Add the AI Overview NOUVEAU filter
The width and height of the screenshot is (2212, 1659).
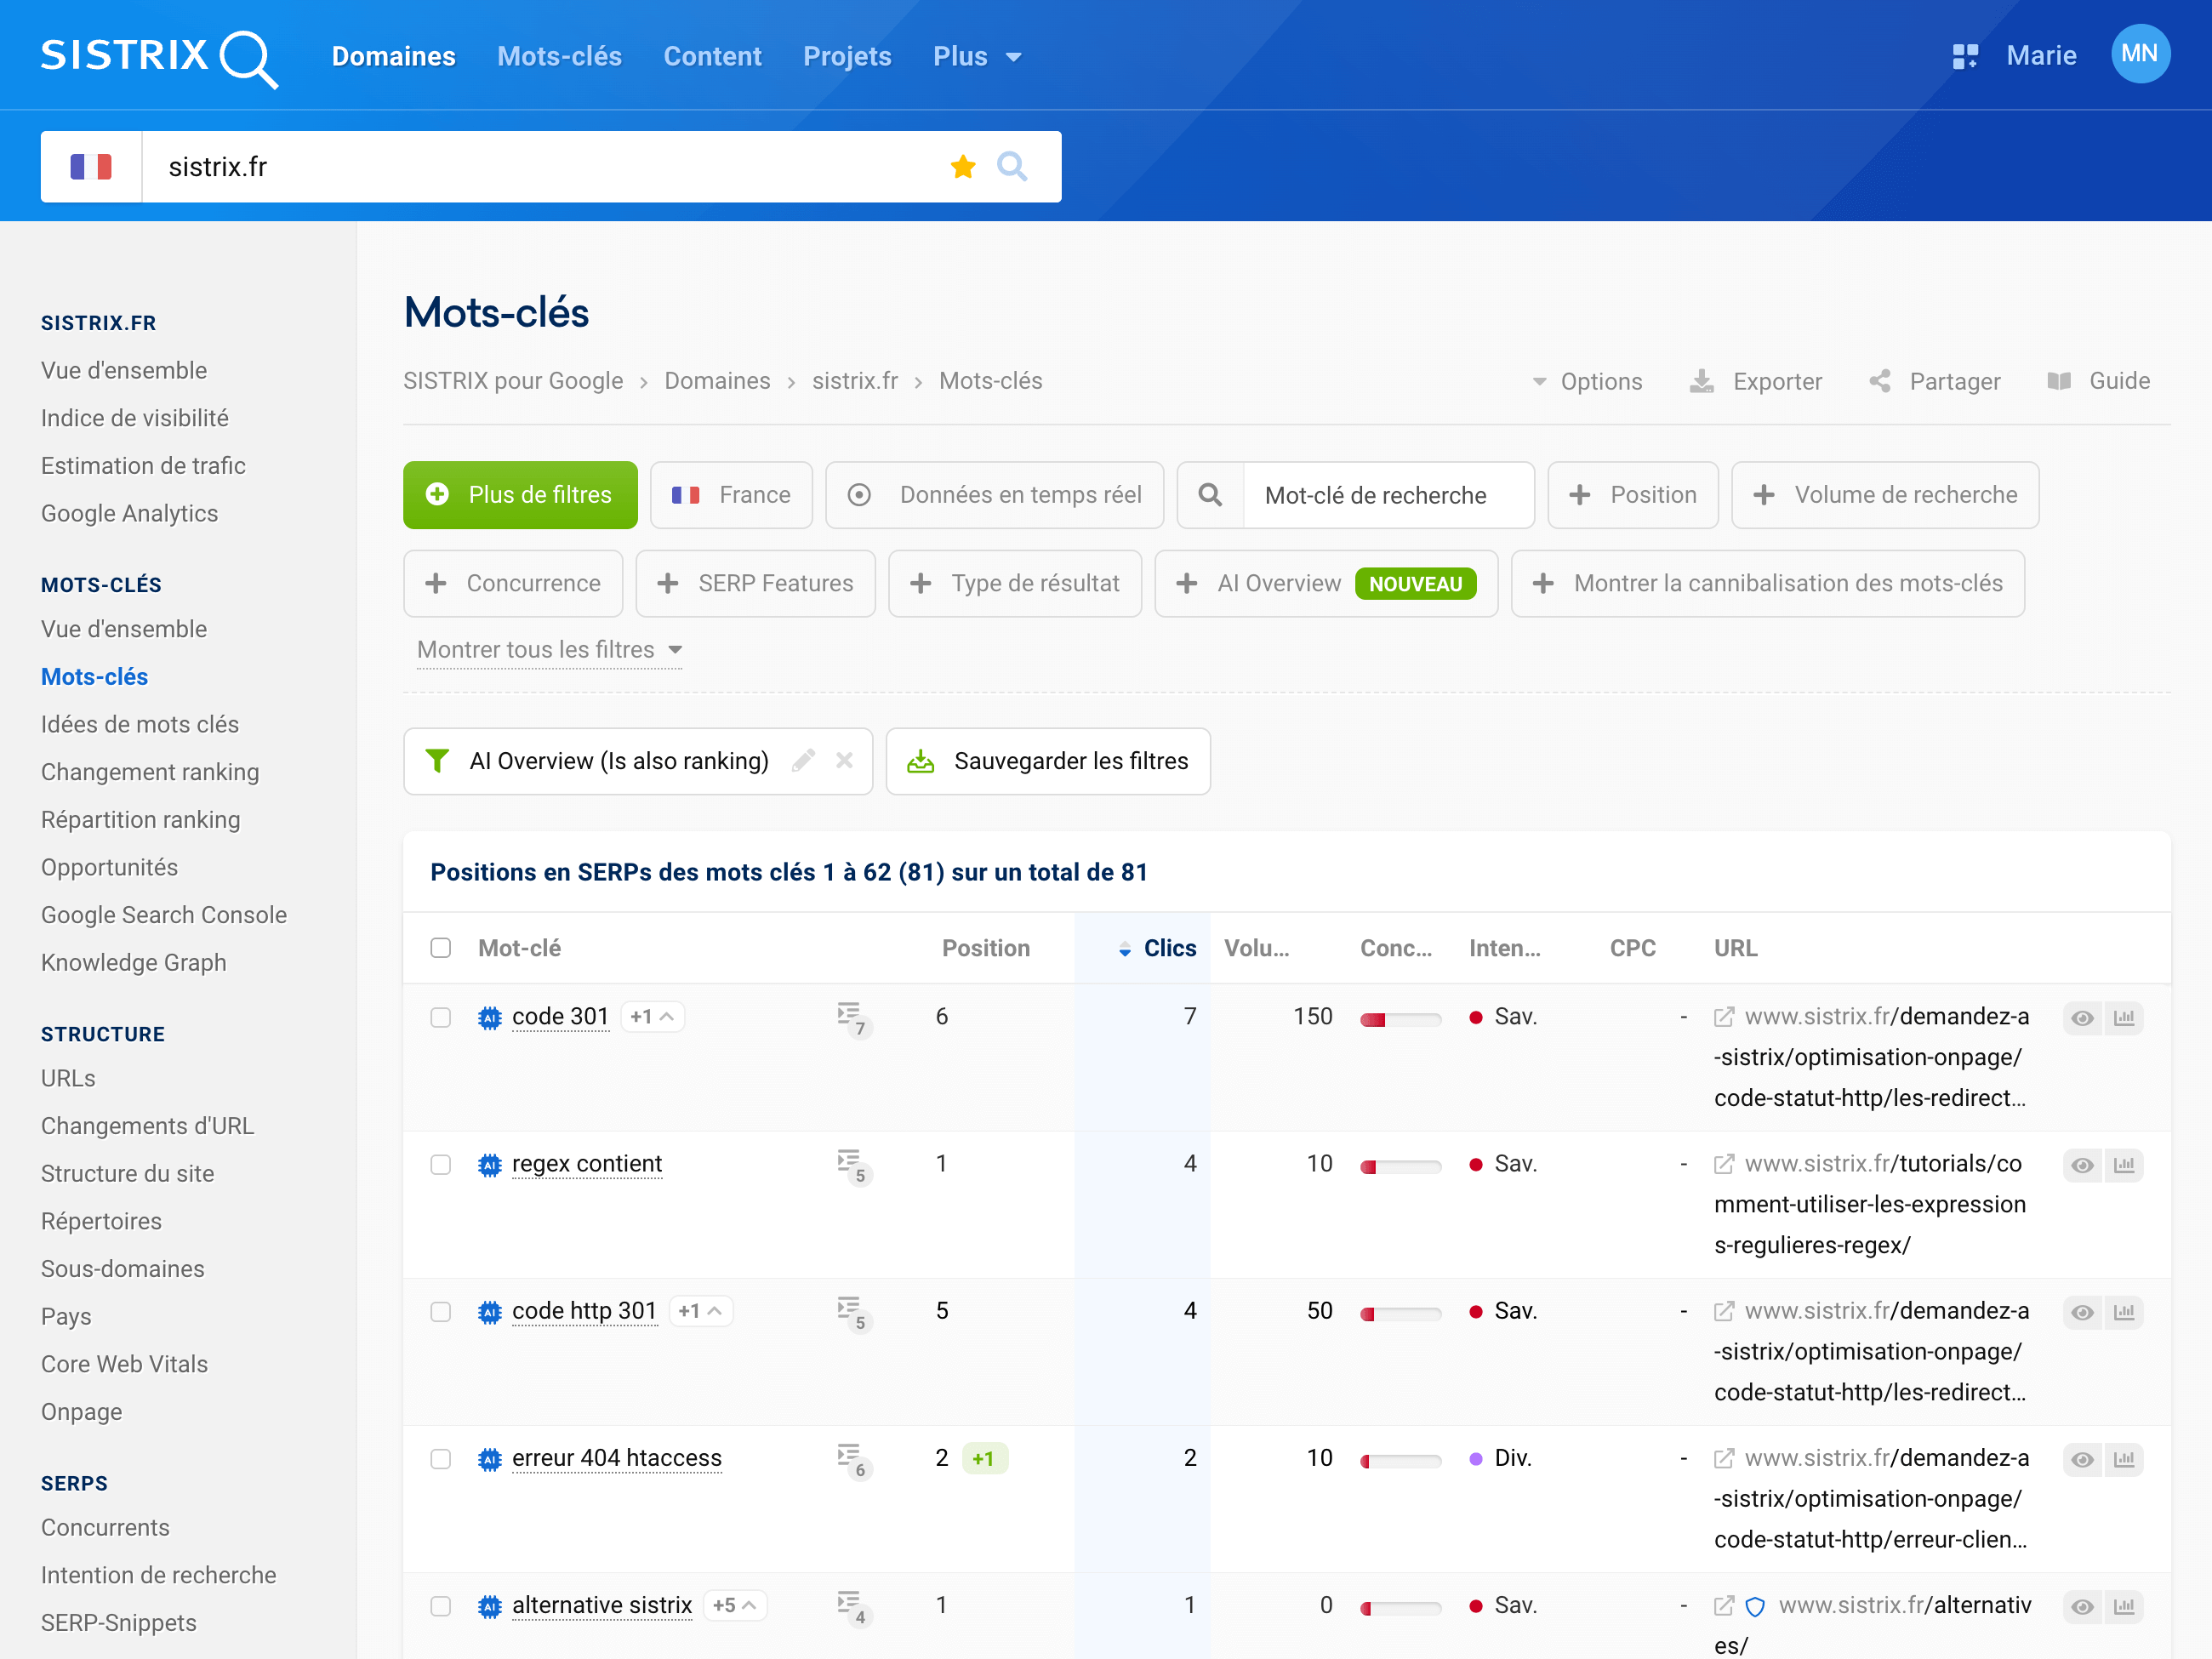click(x=1325, y=583)
